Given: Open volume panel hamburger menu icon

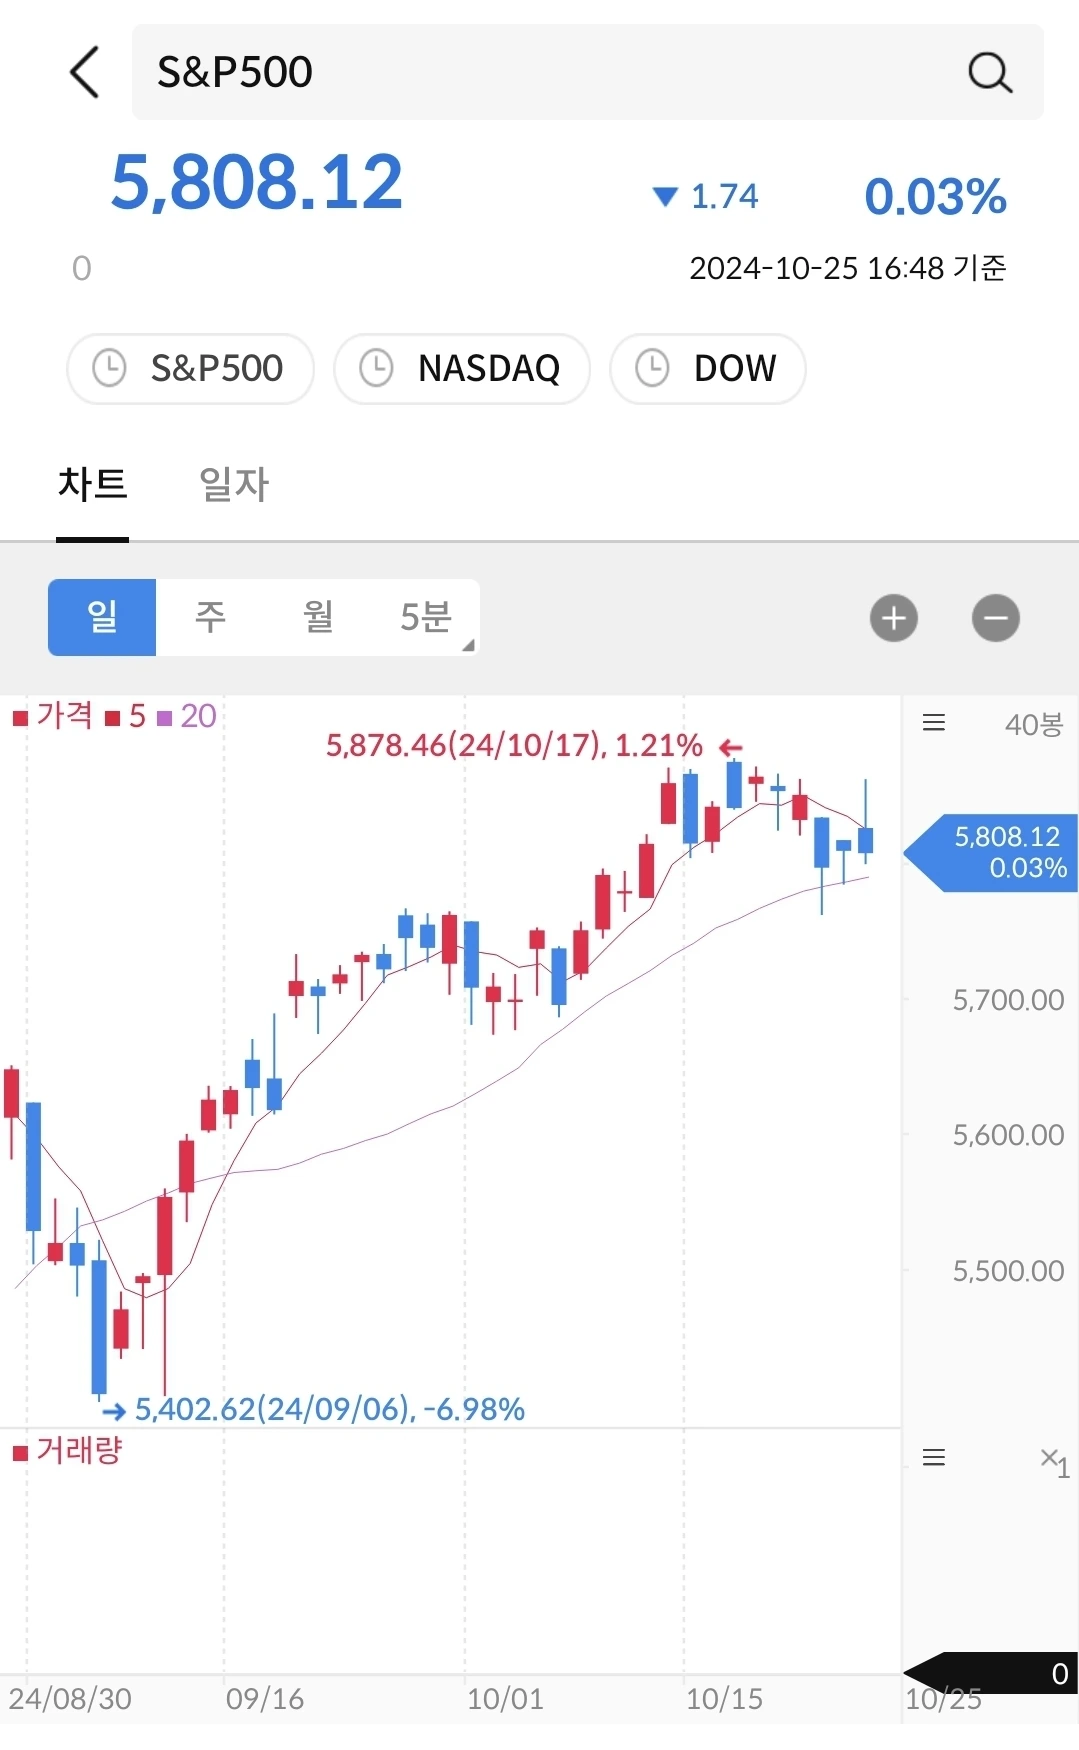Looking at the screenshot, I should pos(934,1457).
